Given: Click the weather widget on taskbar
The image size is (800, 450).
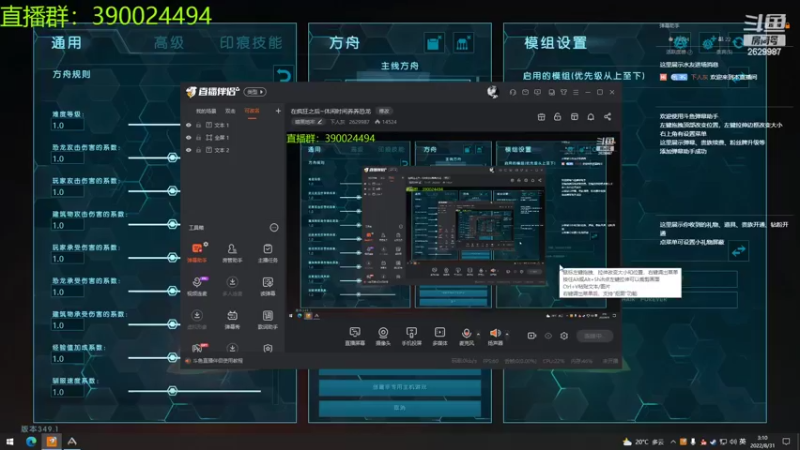Looking at the screenshot, I should point(643,442).
